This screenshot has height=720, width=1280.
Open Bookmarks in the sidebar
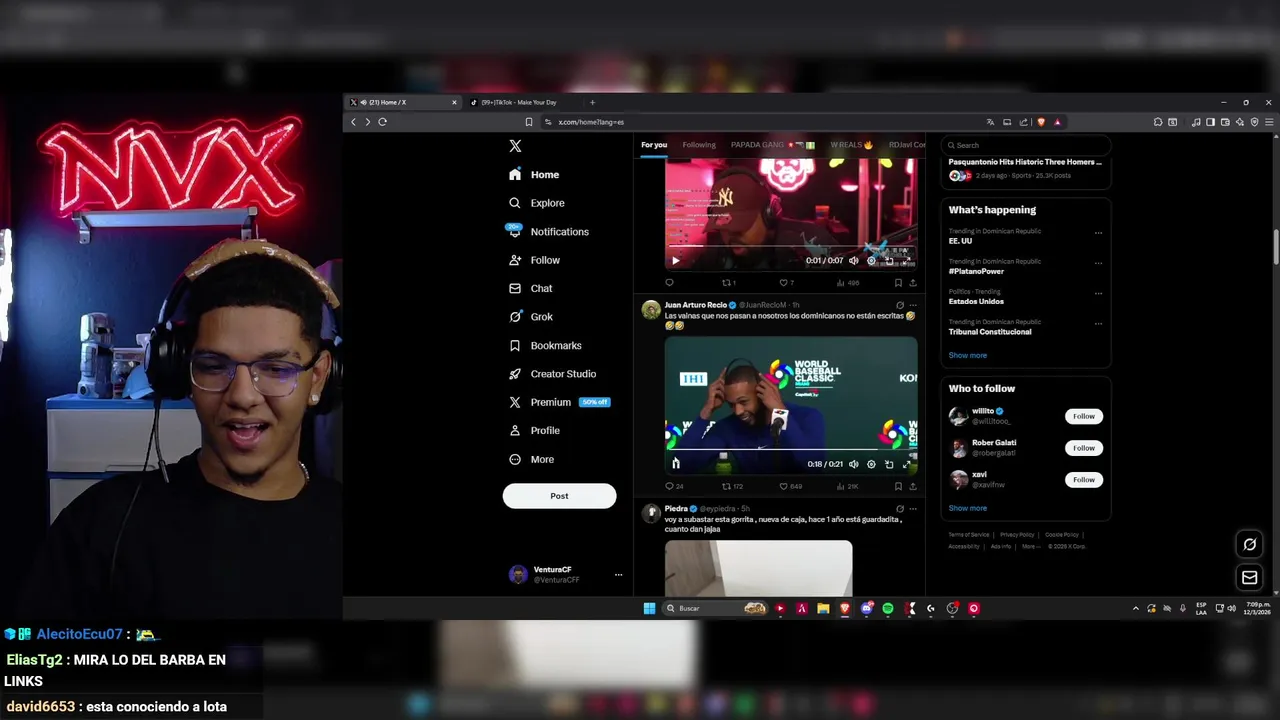pyautogui.click(x=545, y=345)
